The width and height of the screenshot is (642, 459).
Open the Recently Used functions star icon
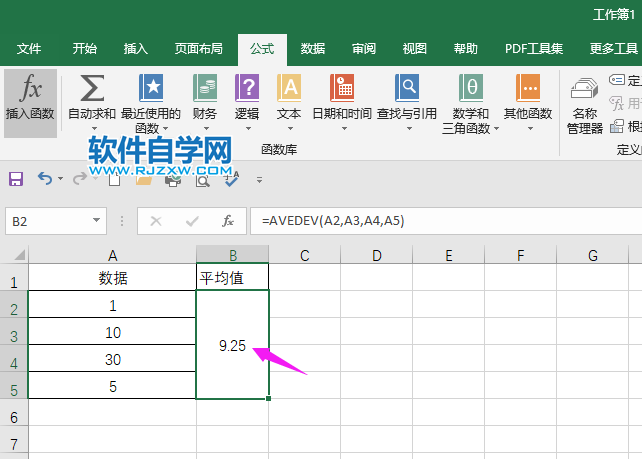(x=151, y=88)
